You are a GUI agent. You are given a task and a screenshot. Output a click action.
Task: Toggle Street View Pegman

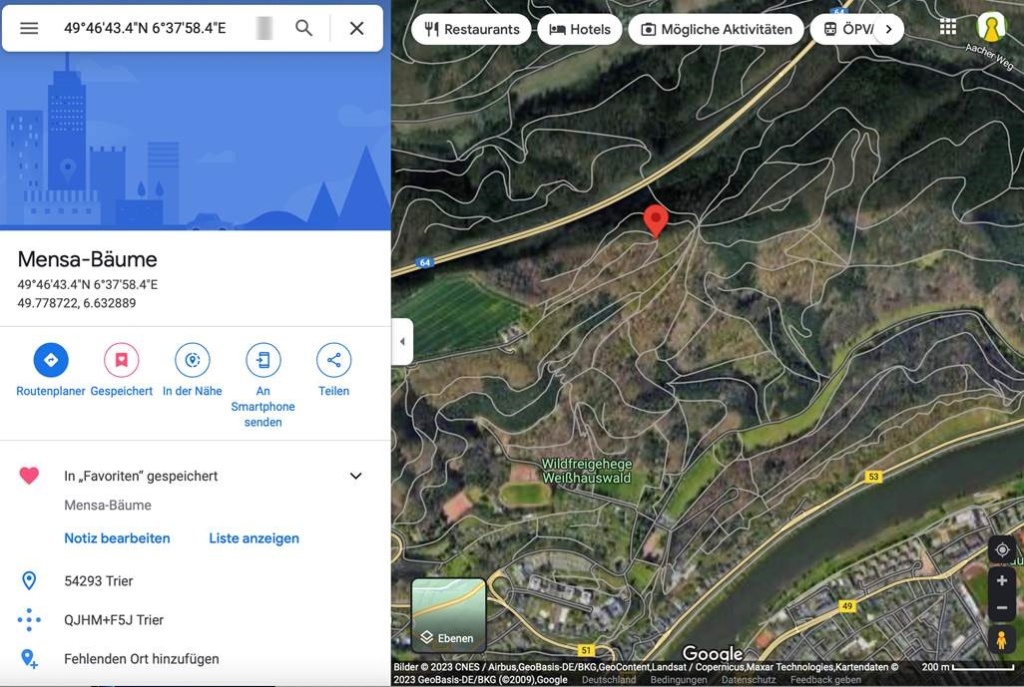pyautogui.click(x=1002, y=639)
